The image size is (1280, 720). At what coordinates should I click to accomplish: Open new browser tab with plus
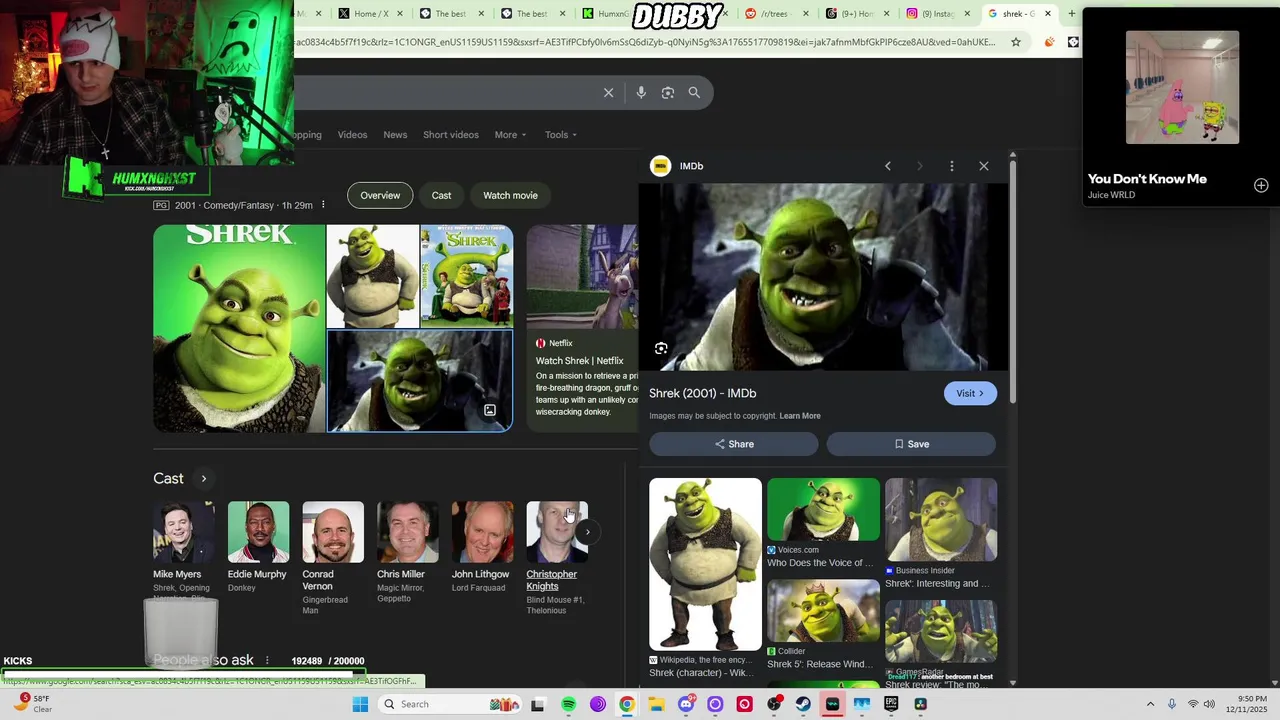pyautogui.click(x=1072, y=14)
